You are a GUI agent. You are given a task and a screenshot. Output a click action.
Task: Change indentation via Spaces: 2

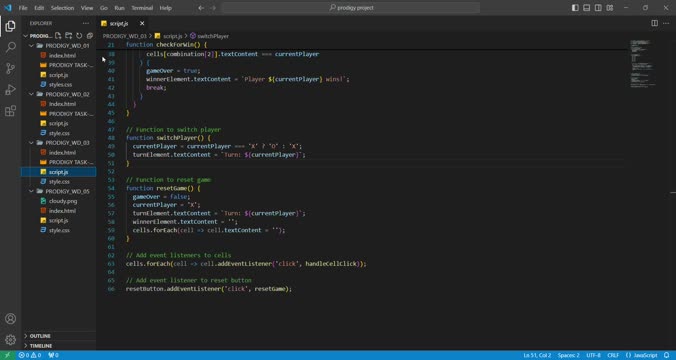[x=568, y=355]
